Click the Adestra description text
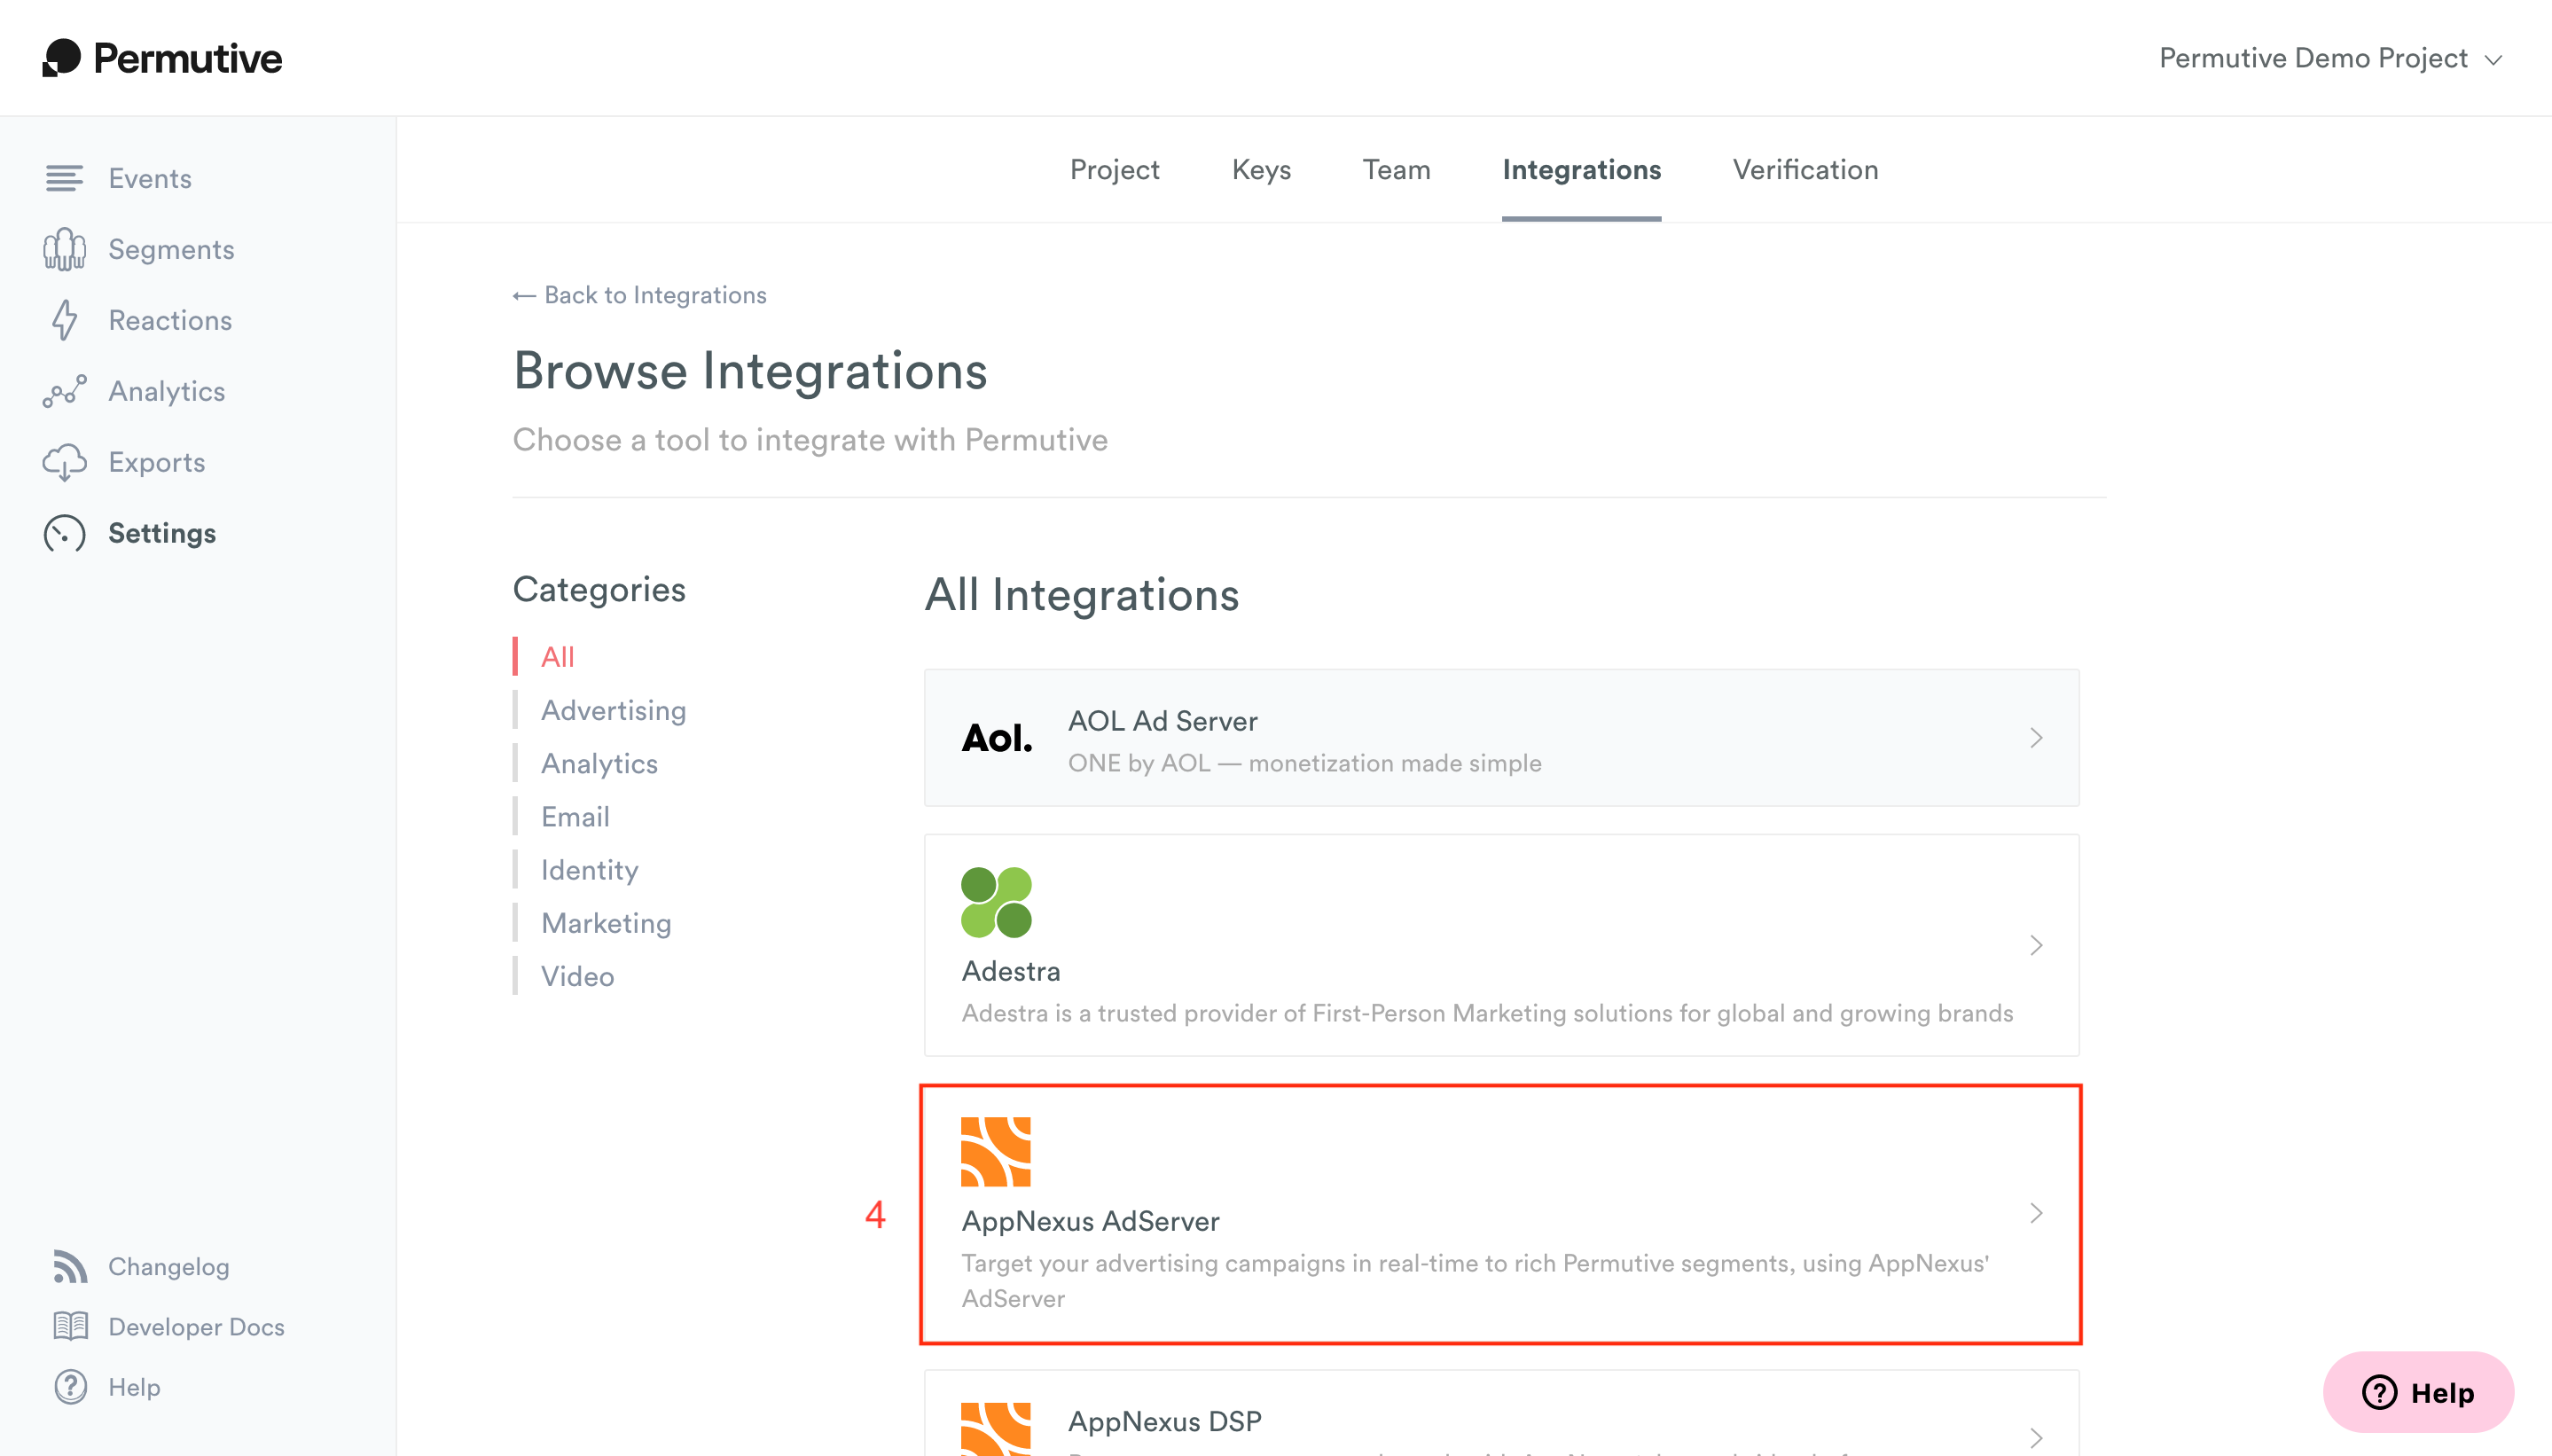The height and width of the screenshot is (1456, 2552). tap(1487, 1013)
